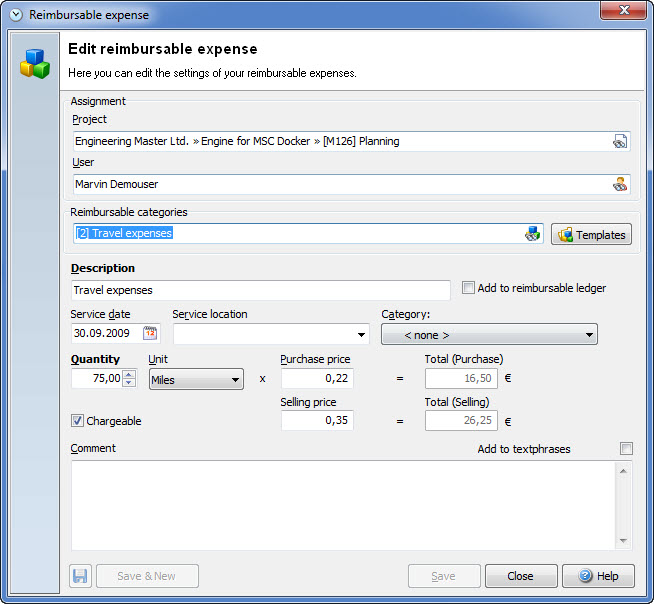Click the Close button
Viewport: 654px width, 604px height.
tap(521, 576)
